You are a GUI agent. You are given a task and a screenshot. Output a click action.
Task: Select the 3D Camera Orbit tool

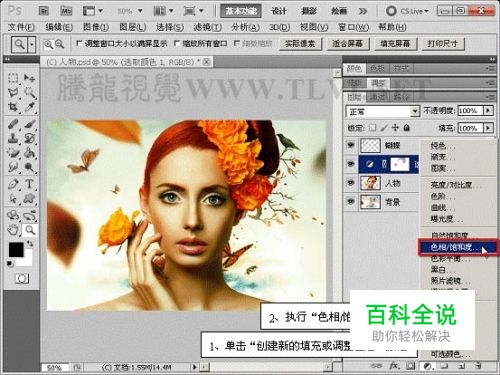pos(29,216)
